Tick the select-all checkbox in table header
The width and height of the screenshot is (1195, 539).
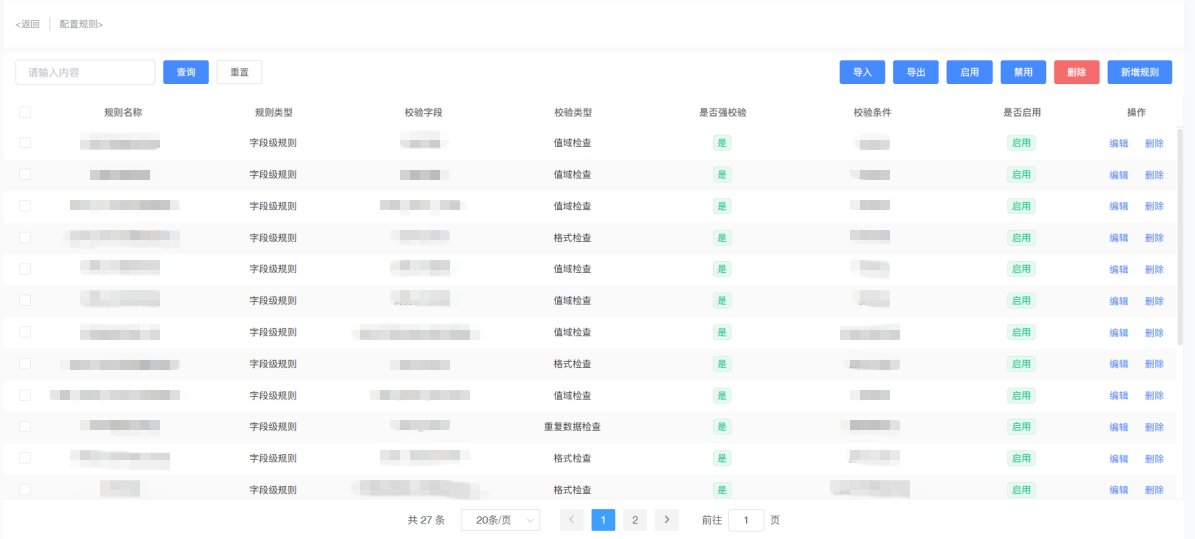(25, 112)
